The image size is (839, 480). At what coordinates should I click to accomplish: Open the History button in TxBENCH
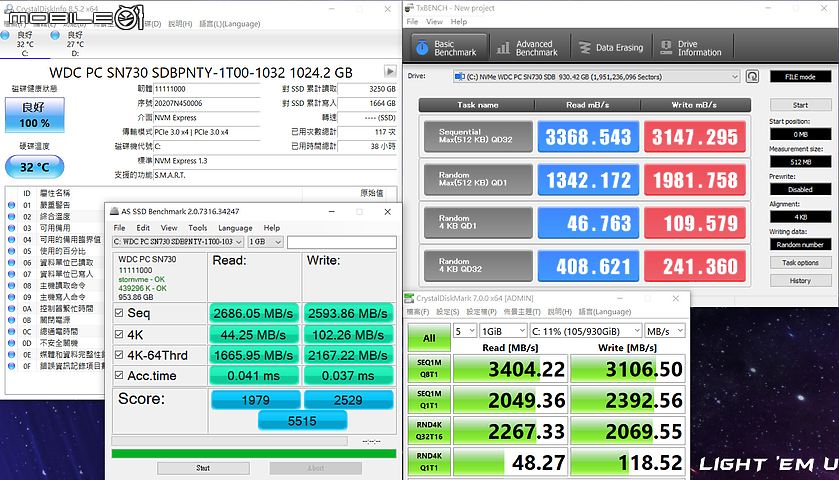pos(800,280)
